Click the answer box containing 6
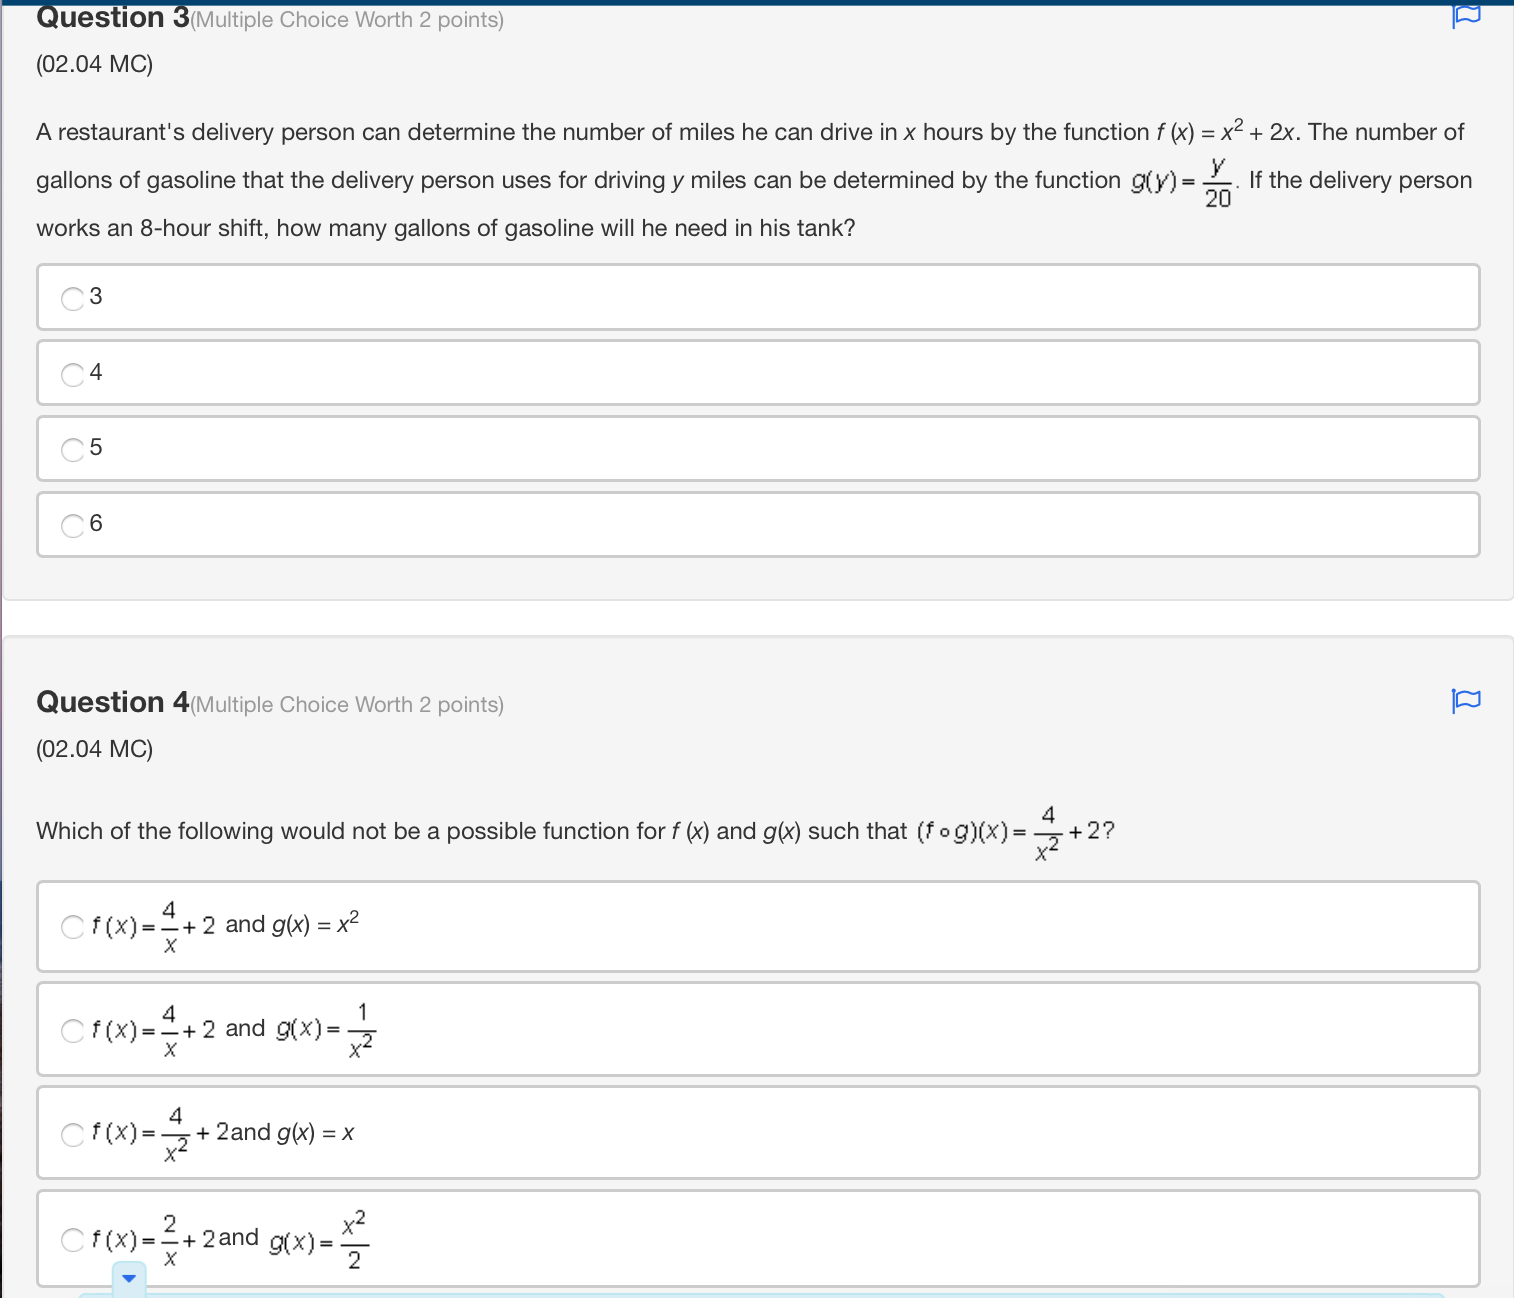The image size is (1514, 1298). click(757, 524)
